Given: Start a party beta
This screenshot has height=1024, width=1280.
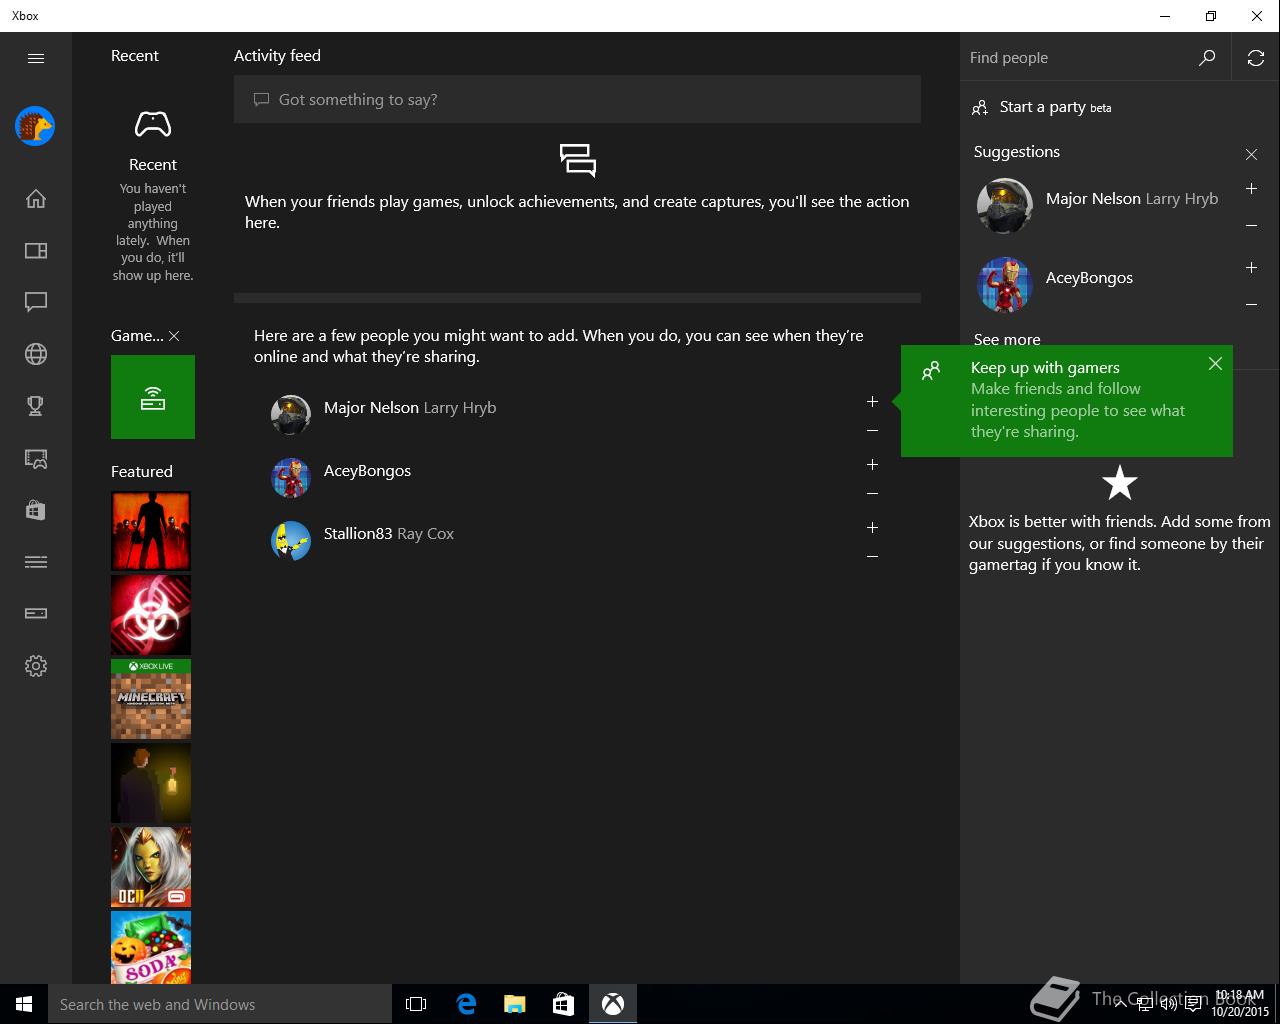Looking at the screenshot, I should 1041,107.
